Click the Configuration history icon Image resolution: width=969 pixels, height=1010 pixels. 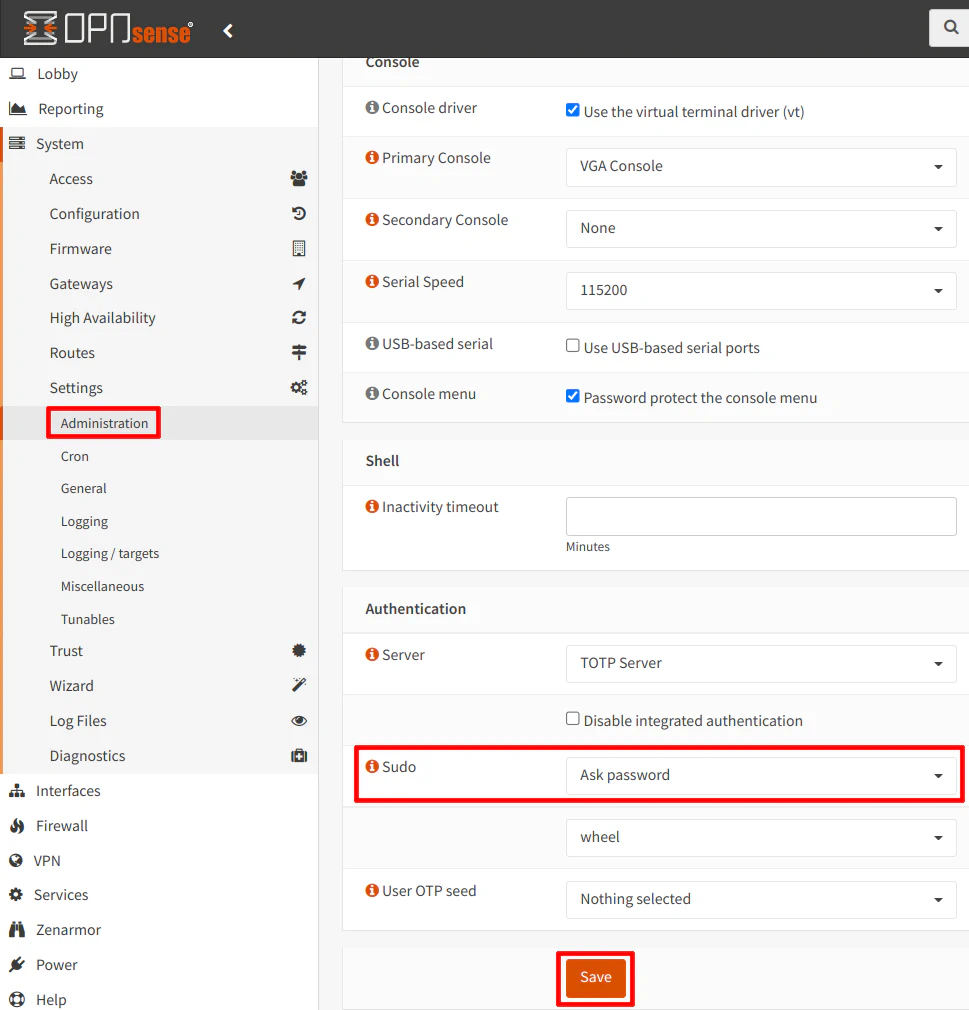click(299, 213)
